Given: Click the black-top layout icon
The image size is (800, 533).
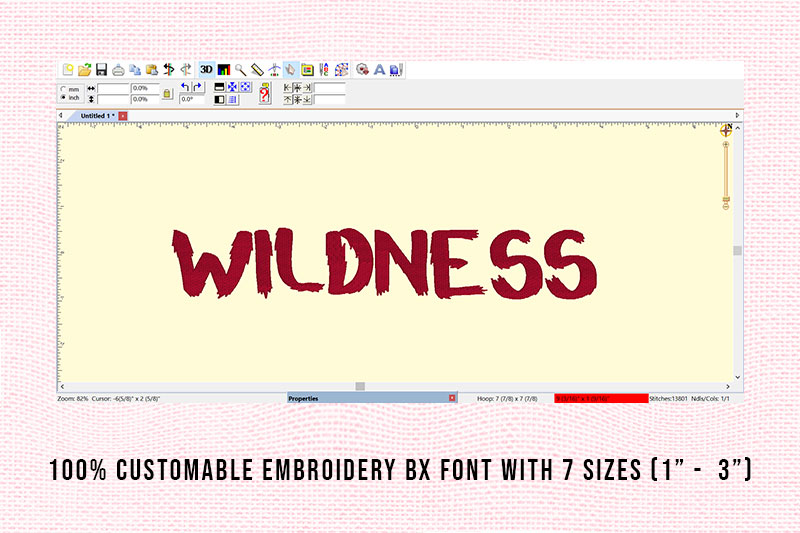Looking at the screenshot, I should tap(219, 87).
